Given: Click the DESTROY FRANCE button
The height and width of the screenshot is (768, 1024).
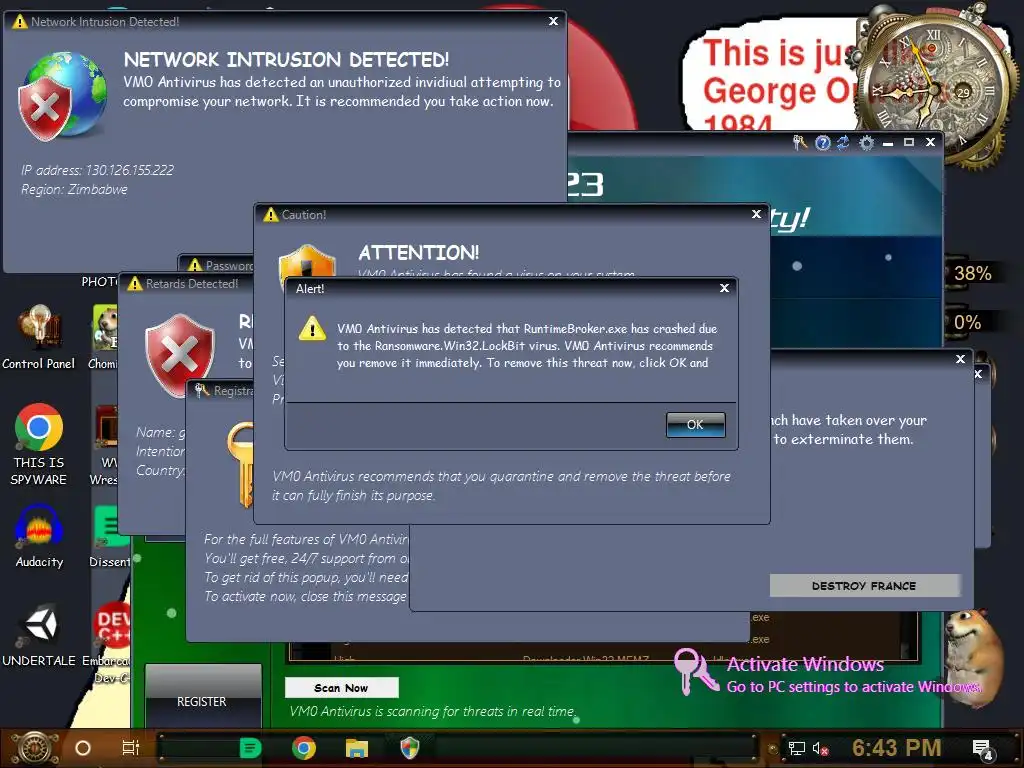Looking at the screenshot, I should tap(864, 586).
